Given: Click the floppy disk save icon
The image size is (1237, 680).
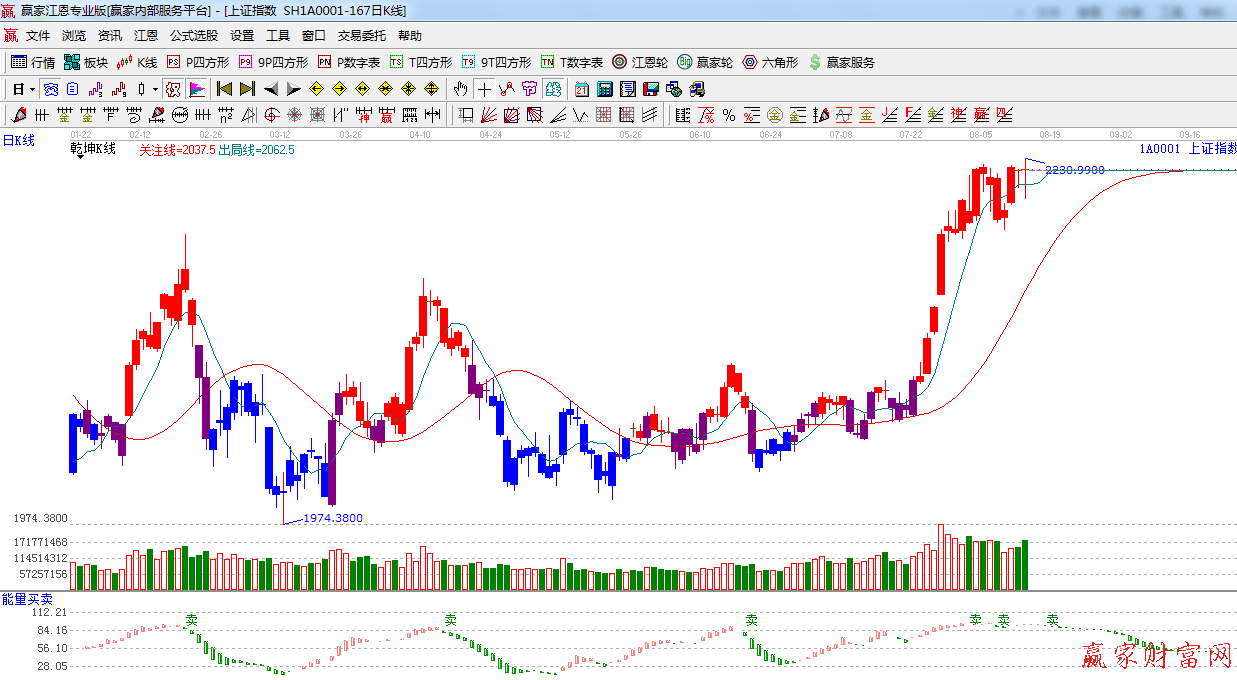Looking at the screenshot, I should pyautogui.click(x=650, y=89).
